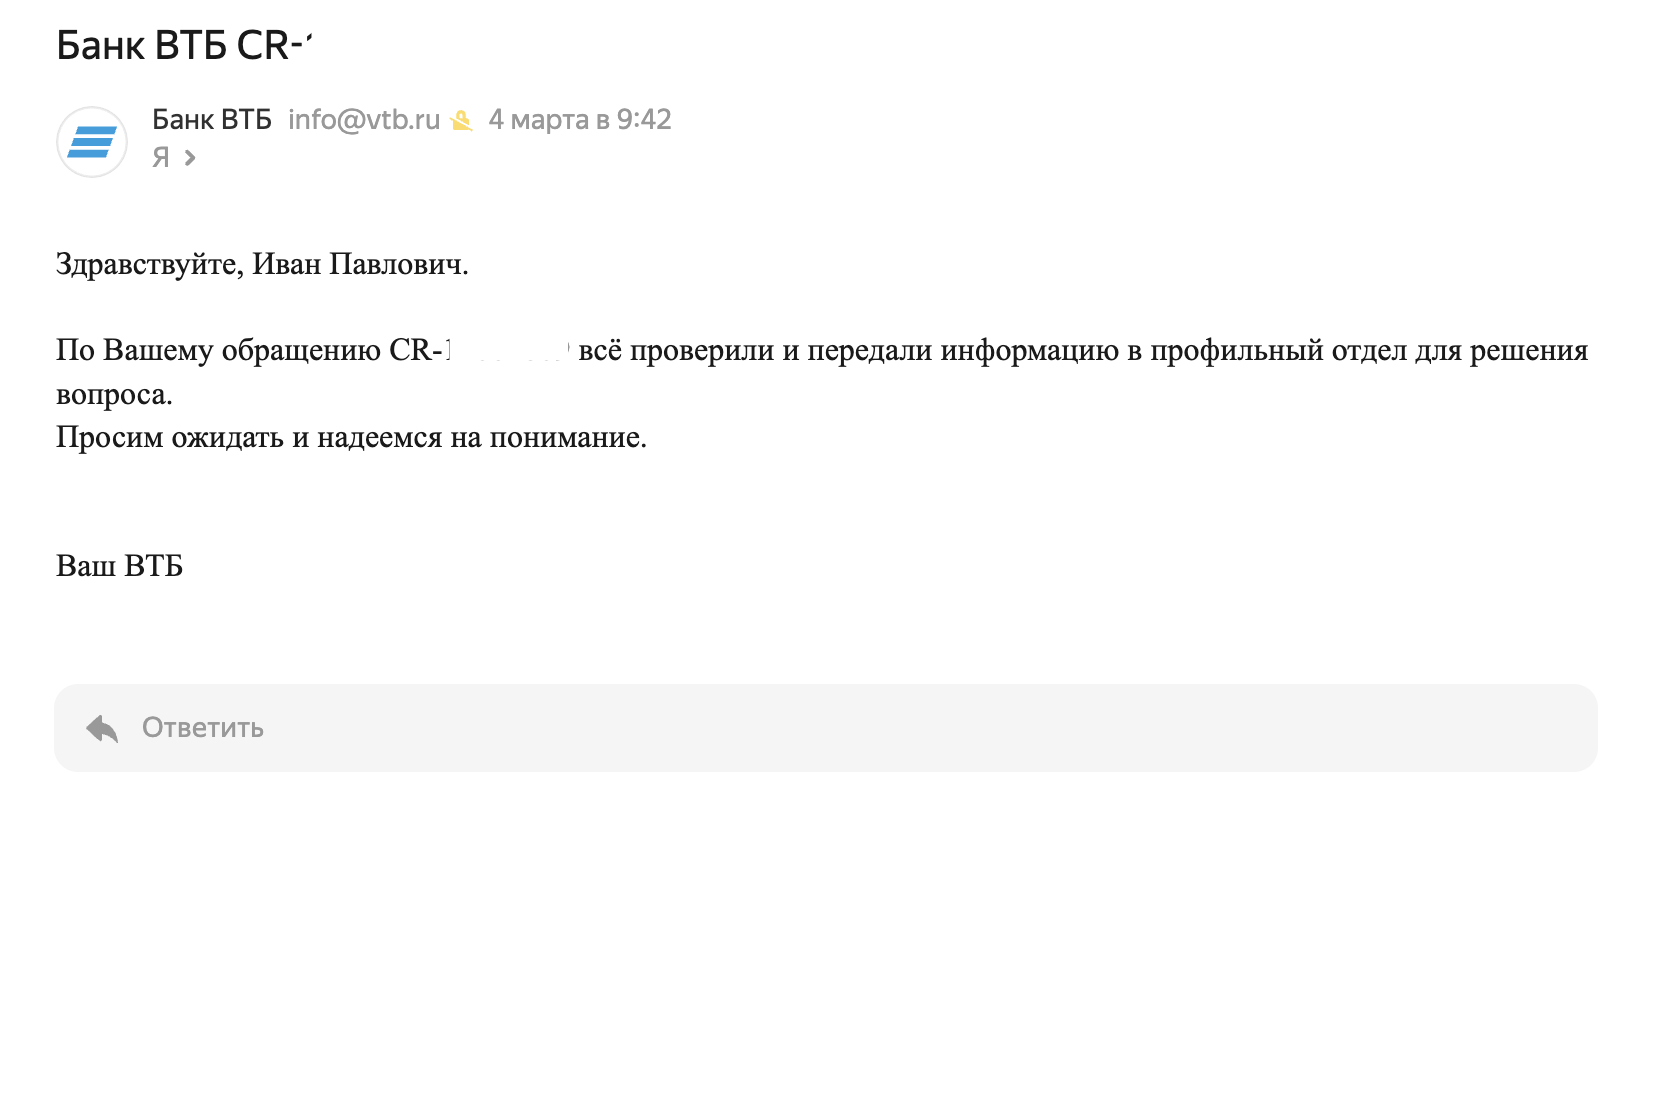
Task: Click the subject heading "Банк ВТБ CR-"
Action: pyautogui.click(x=185, y=46)
